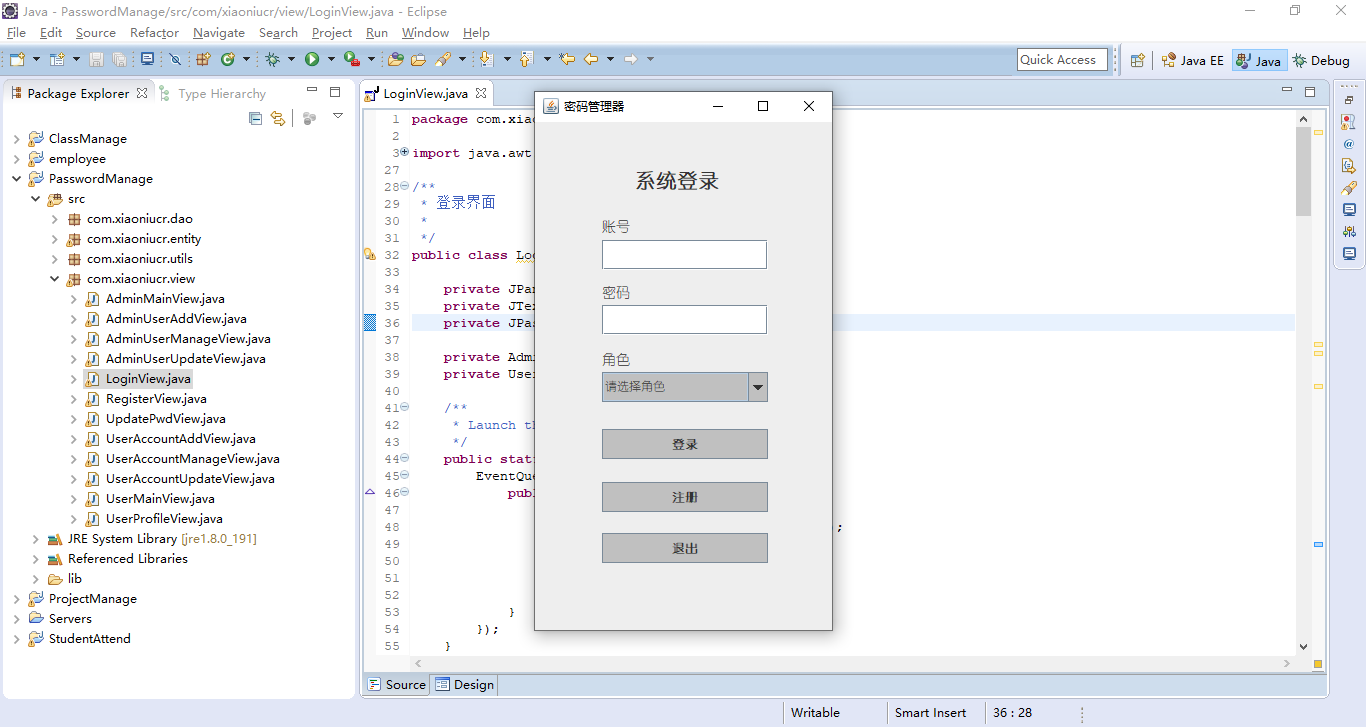Click the New Java Class icon
1366x727 pixels.
pos(228,59)
